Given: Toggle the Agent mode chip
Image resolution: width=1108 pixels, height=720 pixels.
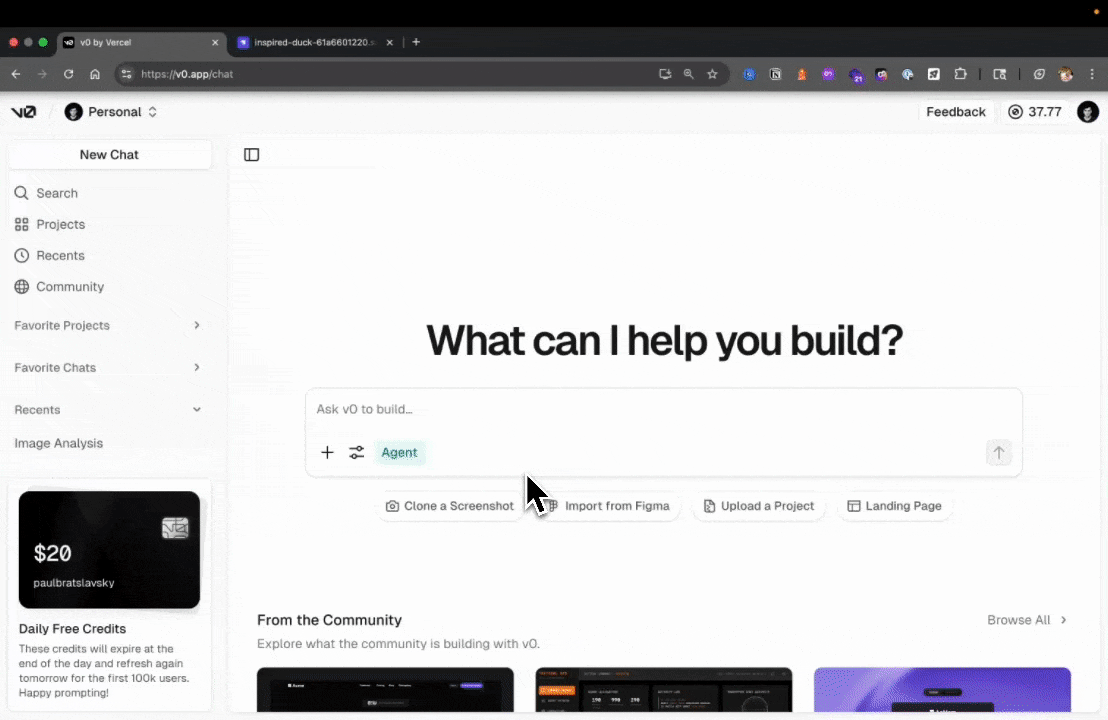Looking at the screenshot, I should tap(399, 452).
